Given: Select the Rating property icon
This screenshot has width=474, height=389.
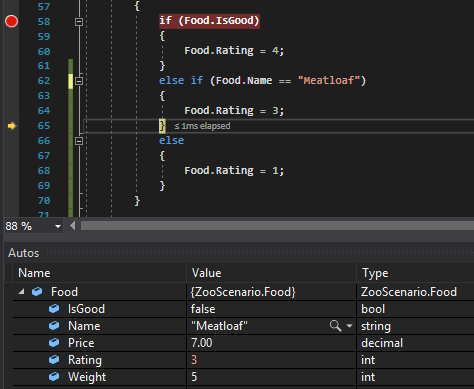Looking at the screenshot, I should coord(54,360).
